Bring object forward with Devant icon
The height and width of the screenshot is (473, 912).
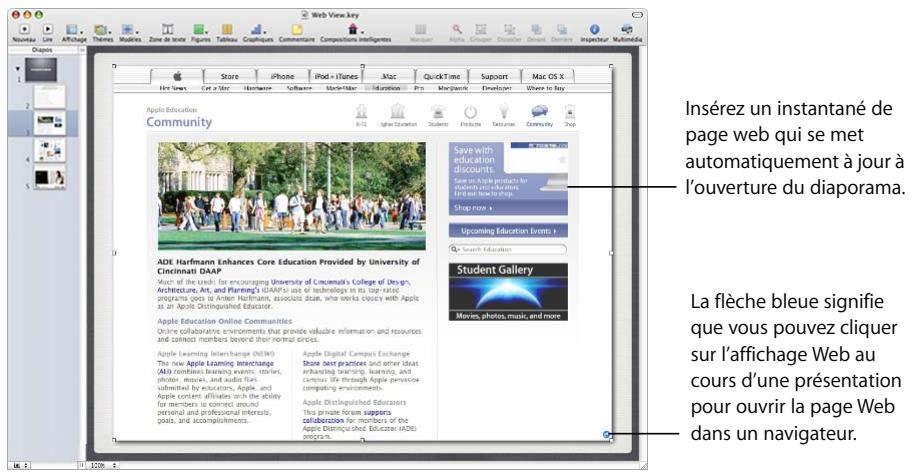[536, 29]
